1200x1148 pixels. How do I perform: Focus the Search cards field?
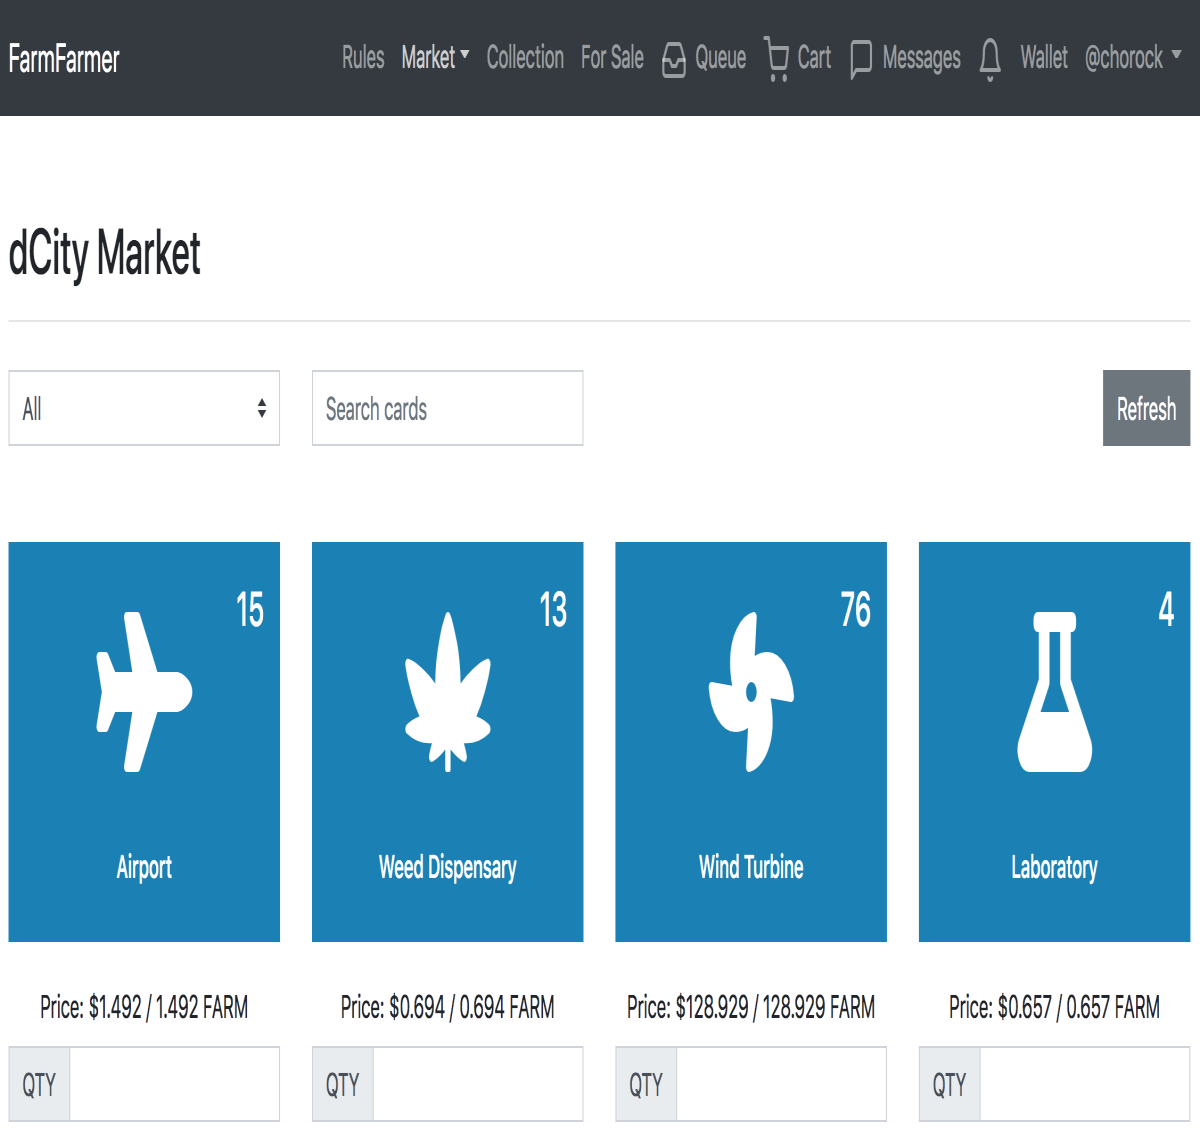point(447,408)
